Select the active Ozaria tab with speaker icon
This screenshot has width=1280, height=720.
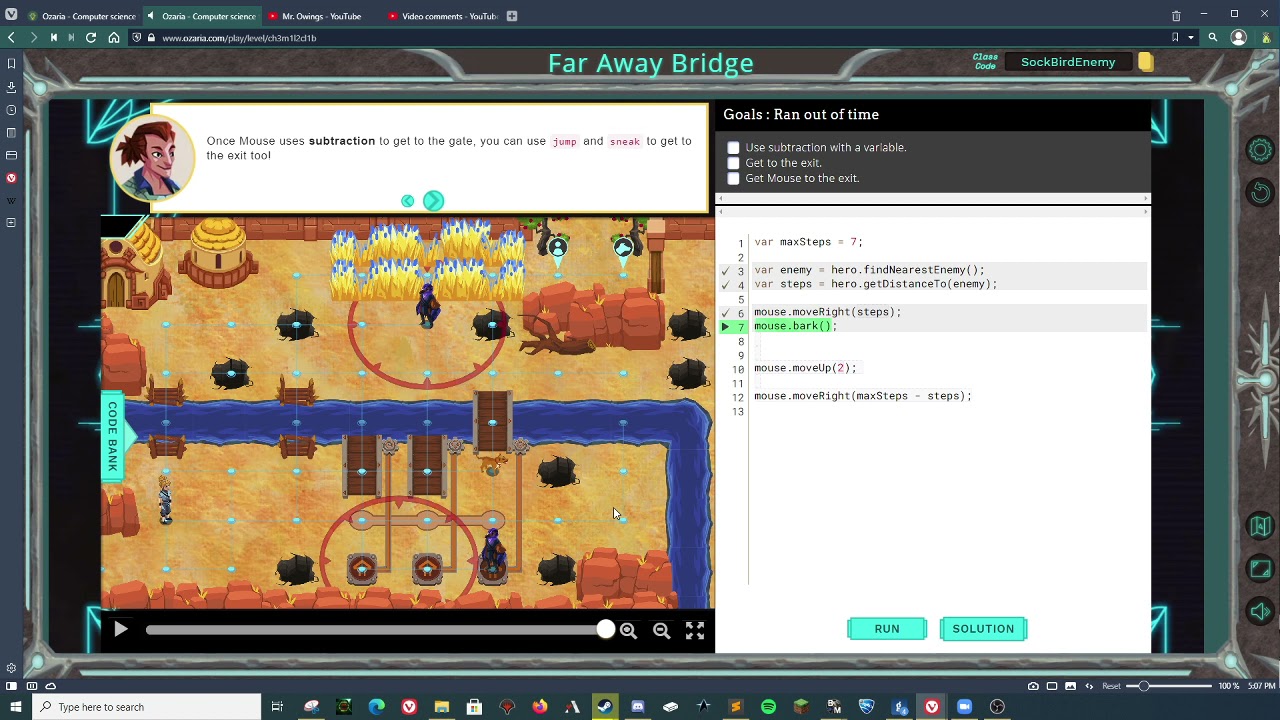click(201, 16)
